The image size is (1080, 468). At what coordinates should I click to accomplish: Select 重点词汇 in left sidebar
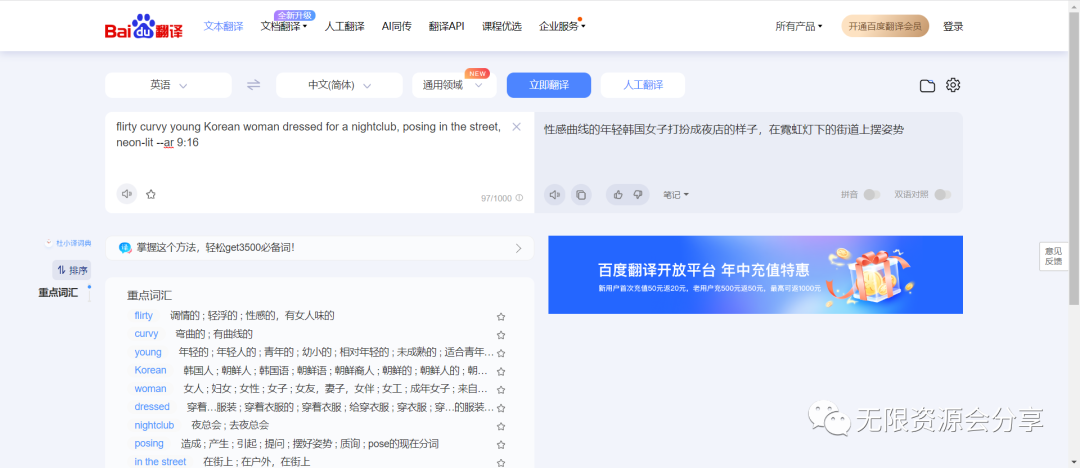point(58,293)
